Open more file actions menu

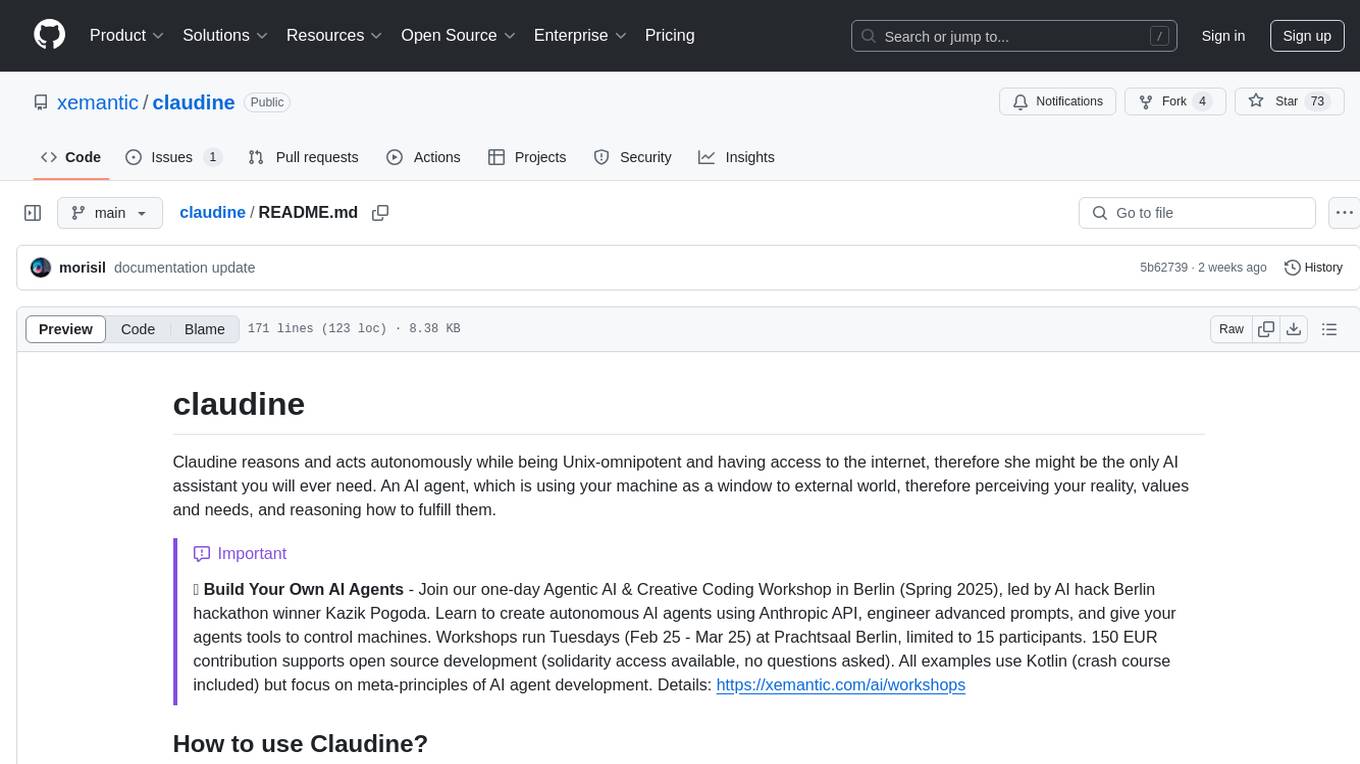tap(1344, 213)
